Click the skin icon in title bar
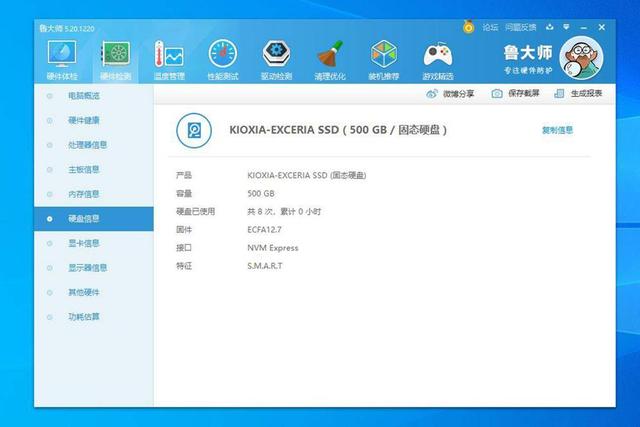 coord(550,27)
